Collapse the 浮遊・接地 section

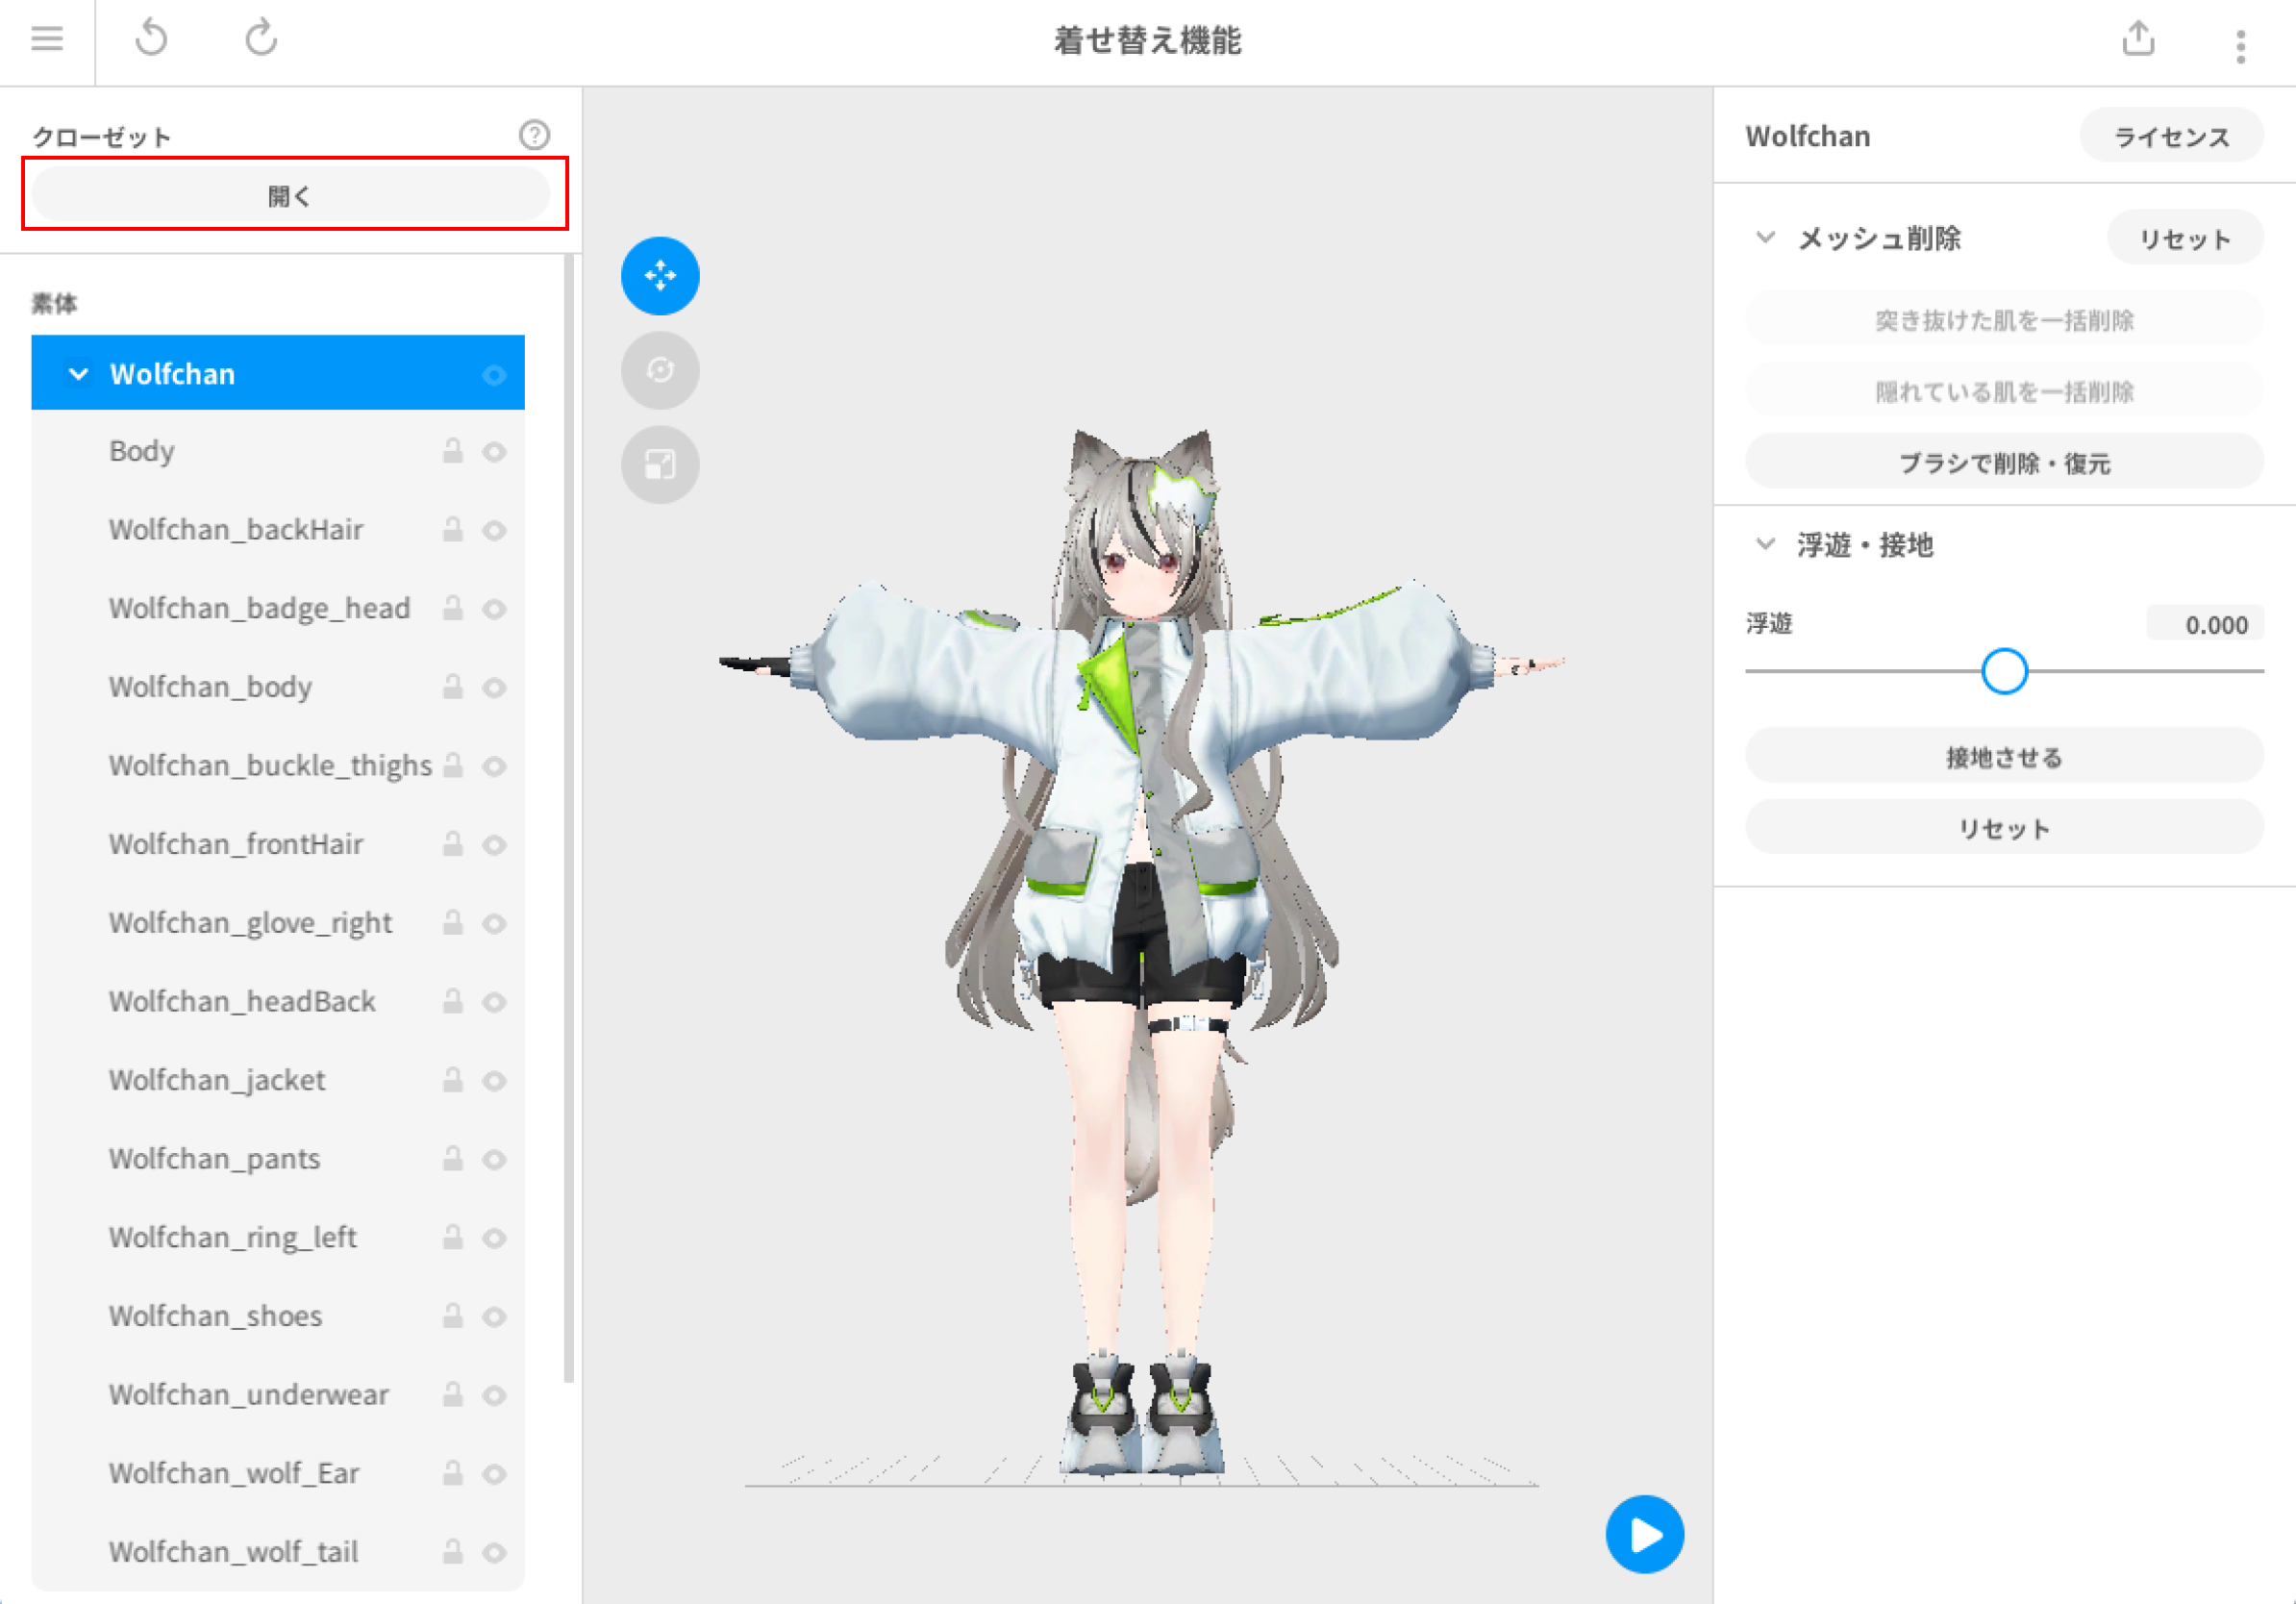pos(1765,544)
